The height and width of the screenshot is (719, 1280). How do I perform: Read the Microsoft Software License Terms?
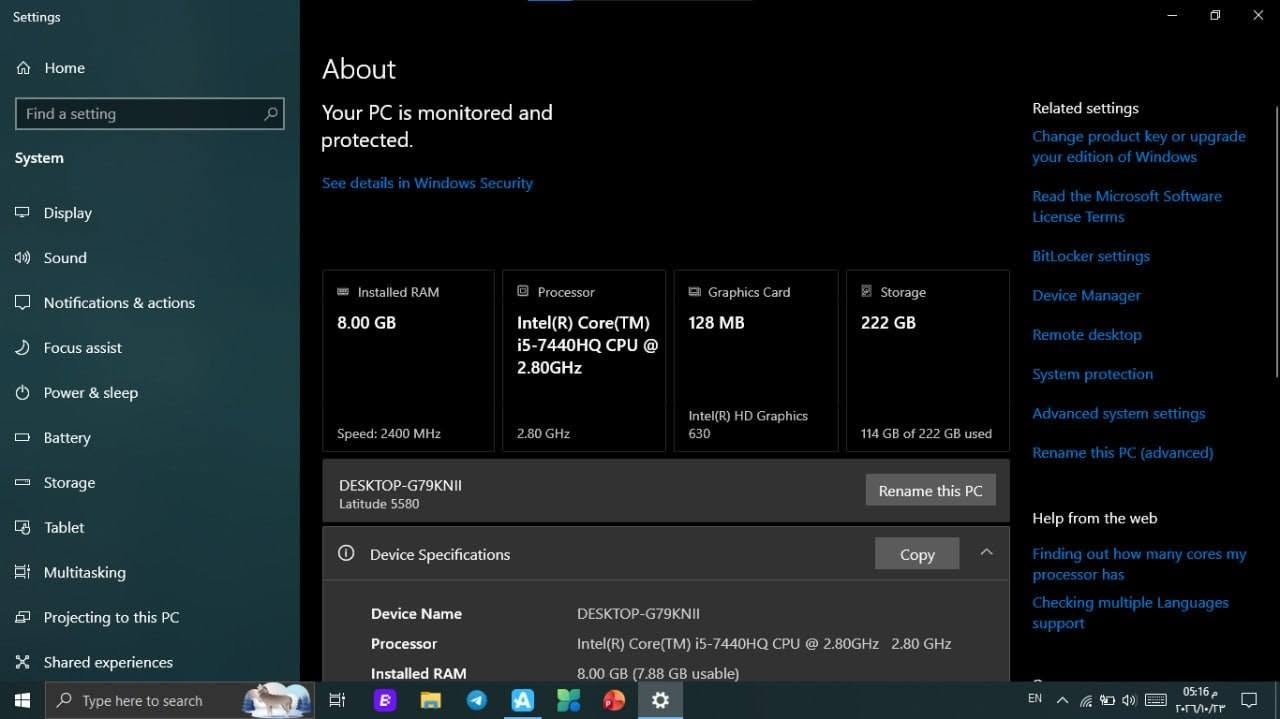[x=1127, y=206]
